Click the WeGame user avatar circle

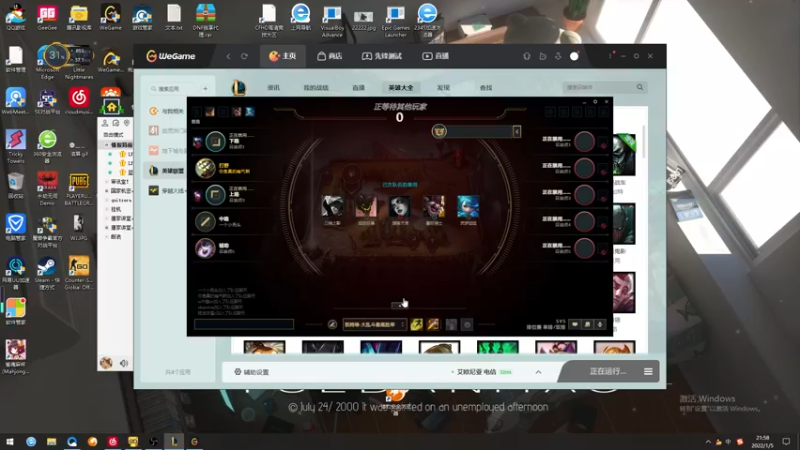[x=574, y=56]
